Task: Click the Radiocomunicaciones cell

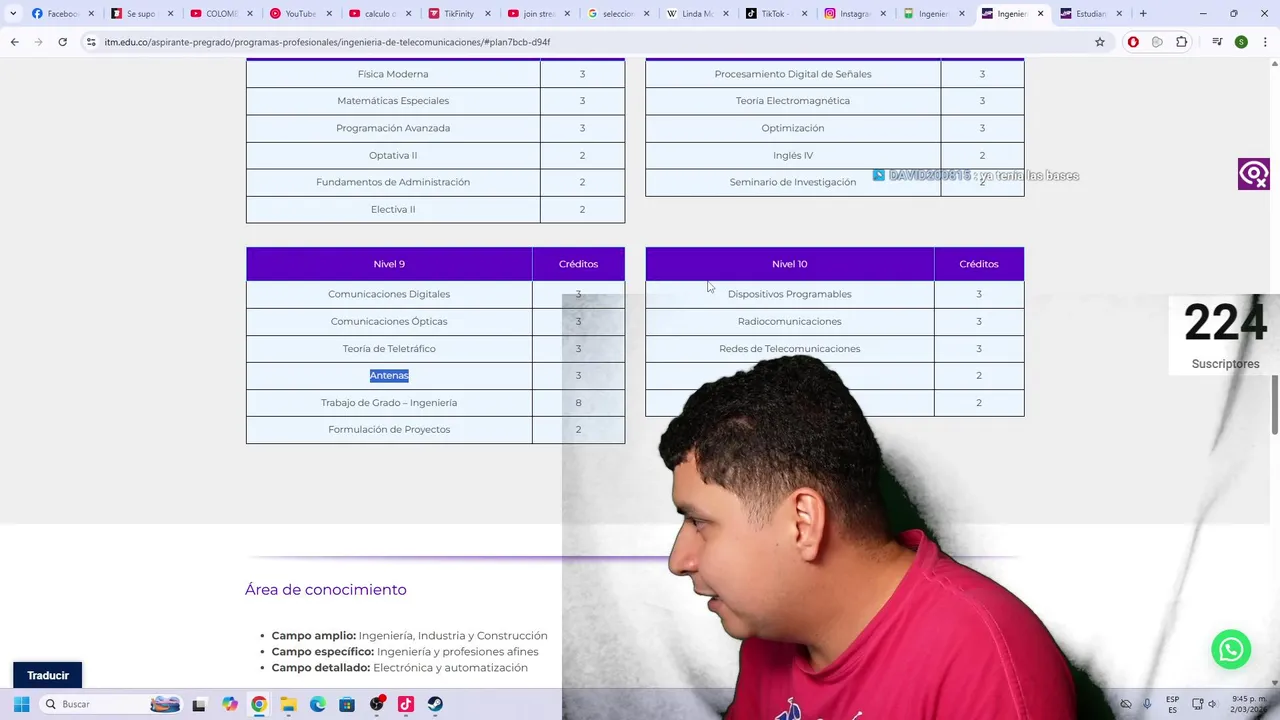Action: 790,321
